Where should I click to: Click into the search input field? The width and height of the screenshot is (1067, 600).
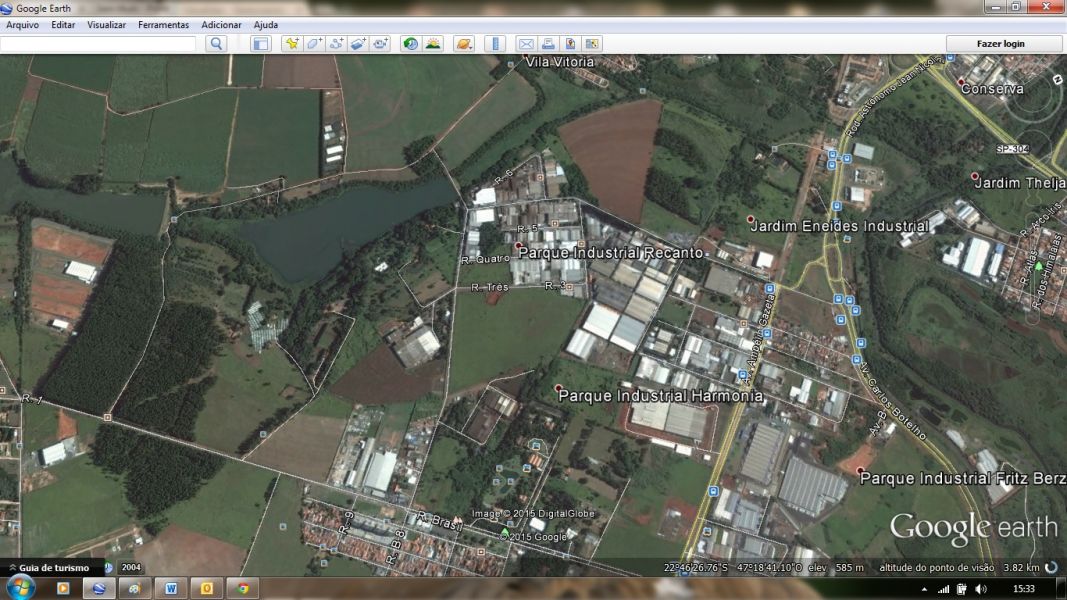pyautogui.click(x=98, y=44)
